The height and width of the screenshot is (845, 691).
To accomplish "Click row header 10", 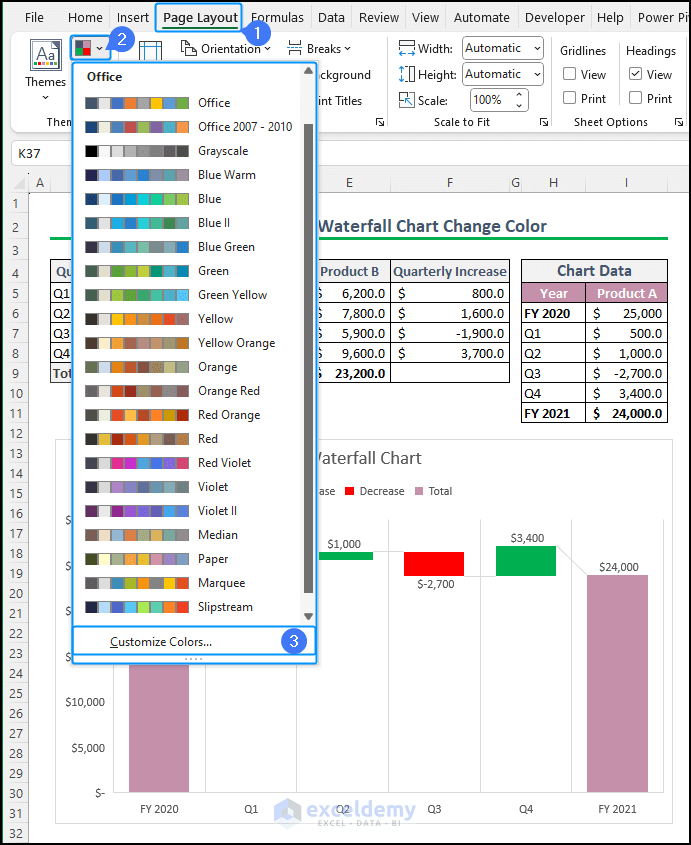I will click(16, 393).
